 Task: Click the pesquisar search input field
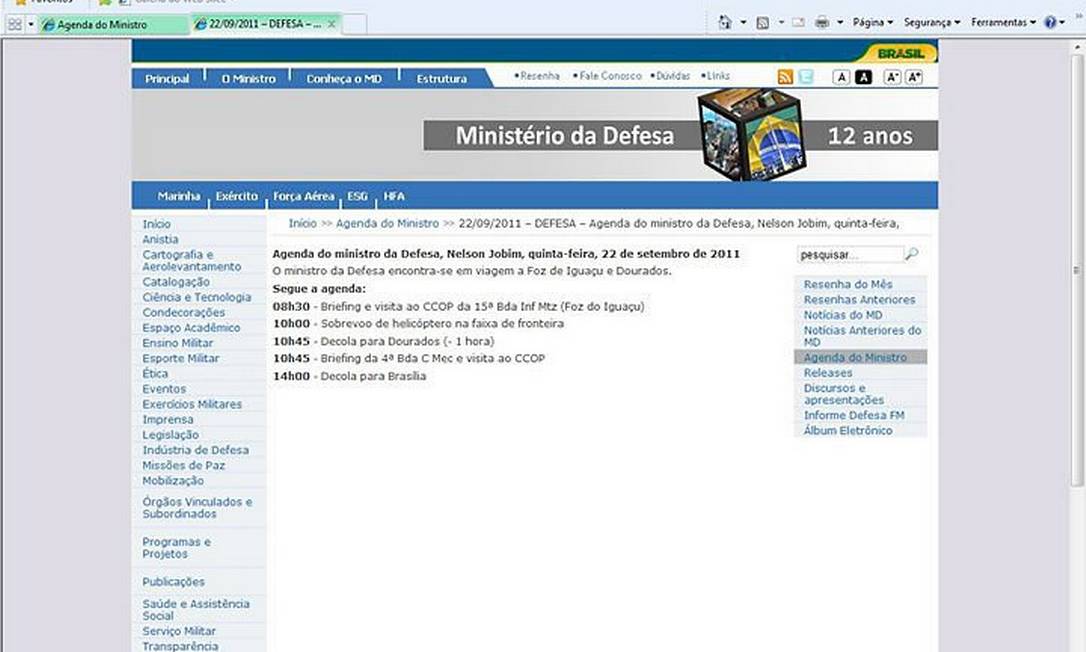(848, 255)
